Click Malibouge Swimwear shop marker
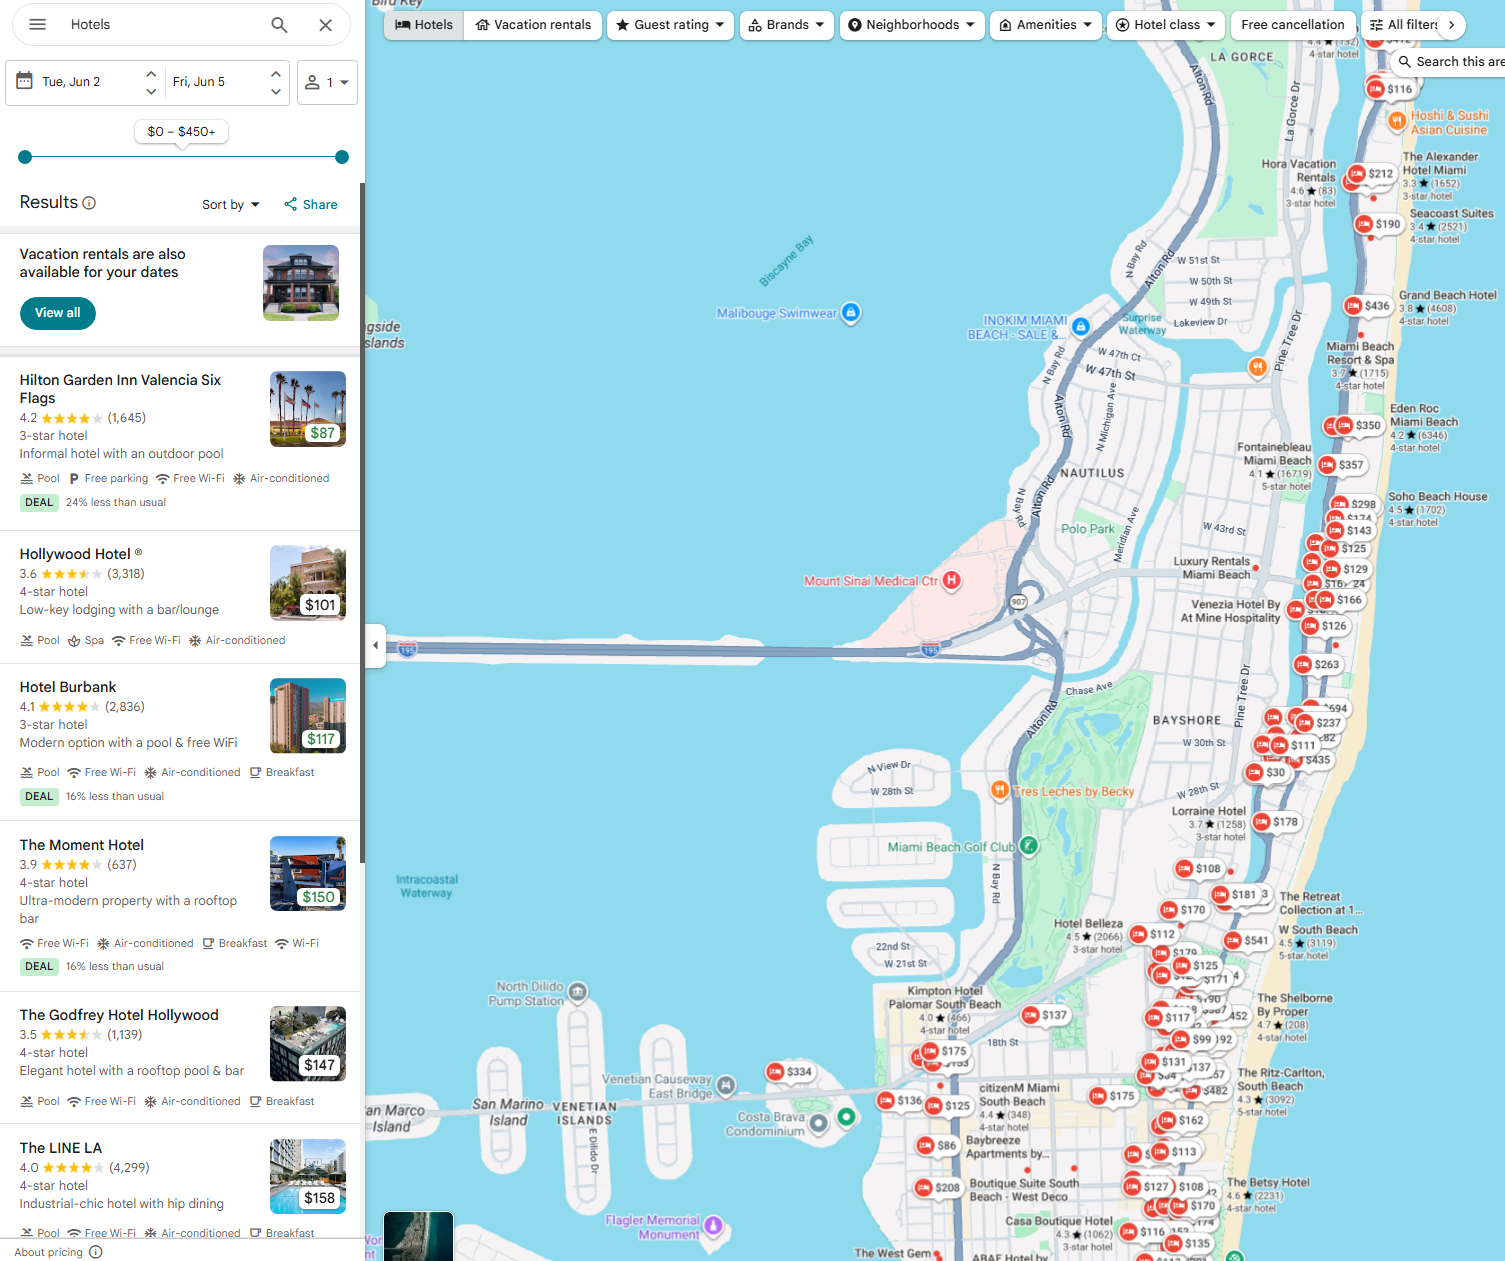The height and width of the screenshot is (1261, 1505). (x=851, y=313)
